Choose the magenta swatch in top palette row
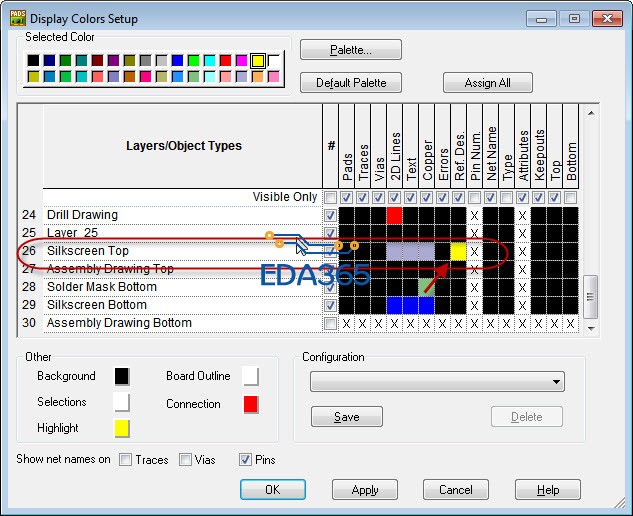 pyautogui.click(x=241, y=61)
